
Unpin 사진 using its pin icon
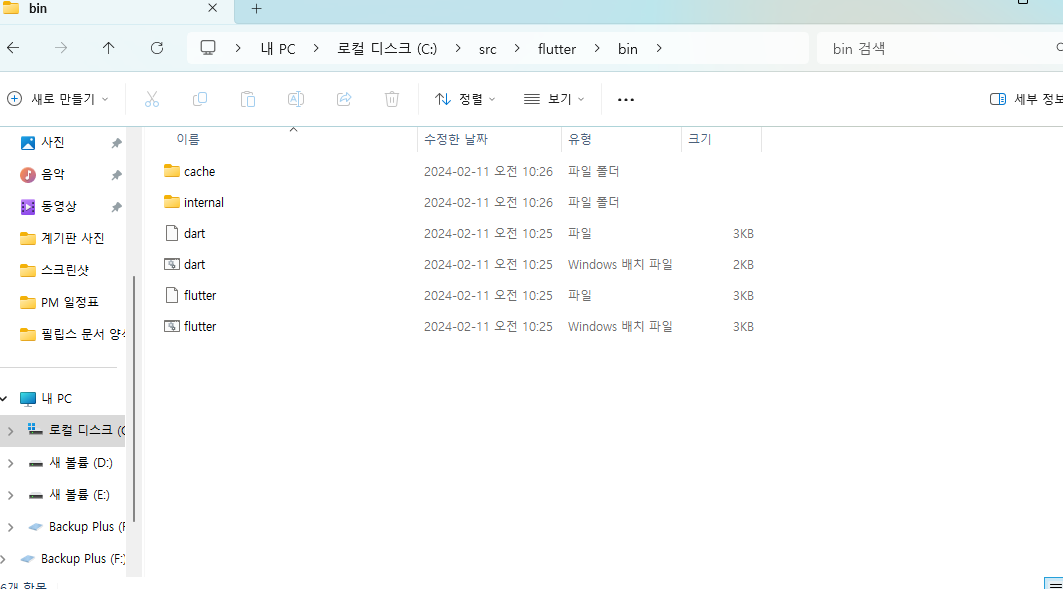click(116, 143)
